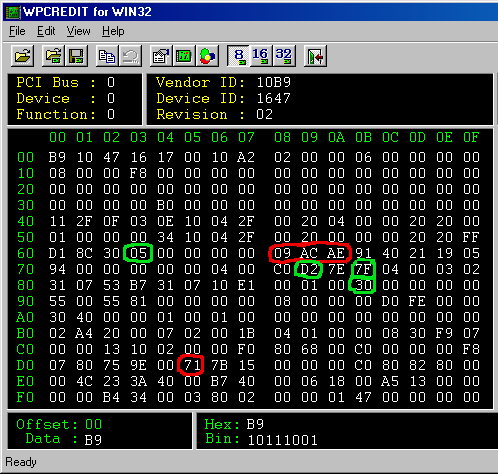498x474 pixels.
Task: Click the open folder toolbar icon
Action: coord(23,56)
